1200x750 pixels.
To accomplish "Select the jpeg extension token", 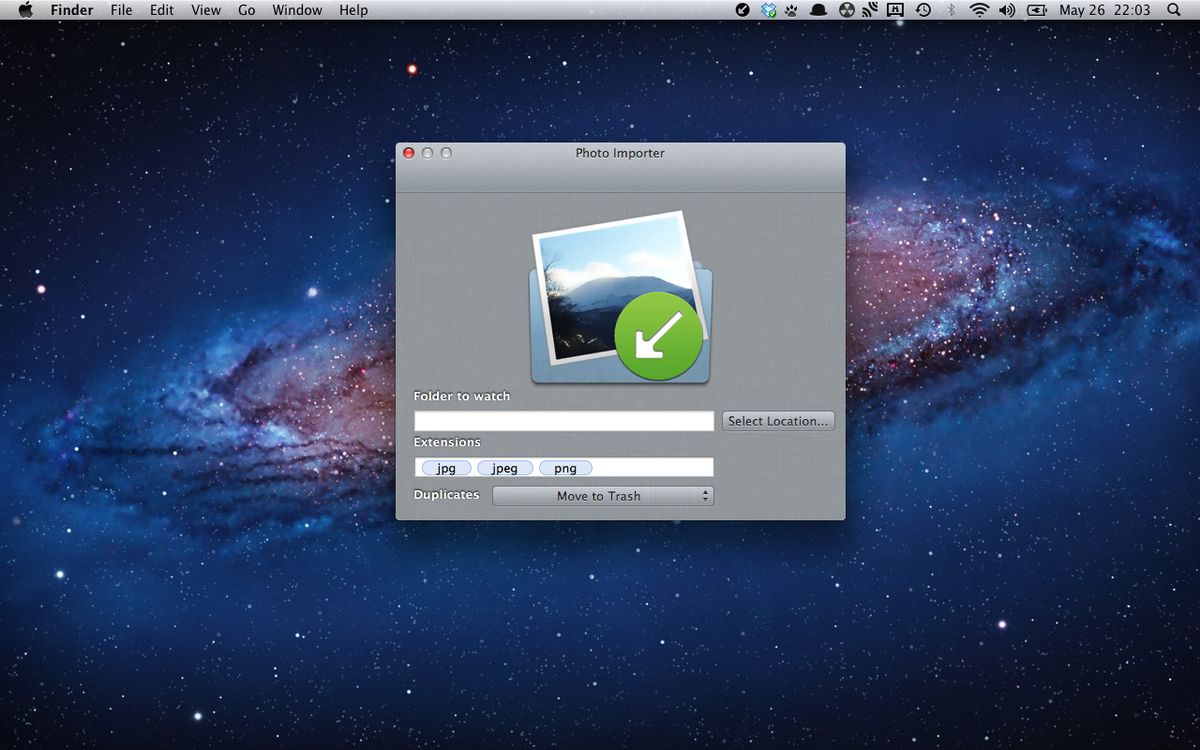I will tap(504, 468).
